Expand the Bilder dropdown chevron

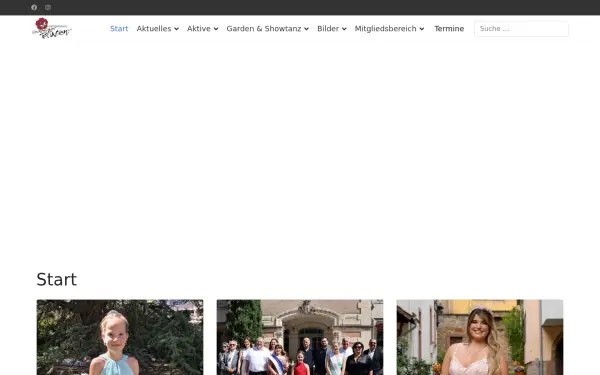click(x=344, y=29)
